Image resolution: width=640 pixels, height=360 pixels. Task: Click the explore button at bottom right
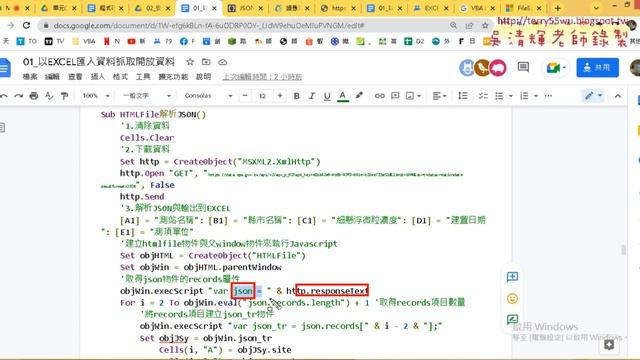coord(609,345)
